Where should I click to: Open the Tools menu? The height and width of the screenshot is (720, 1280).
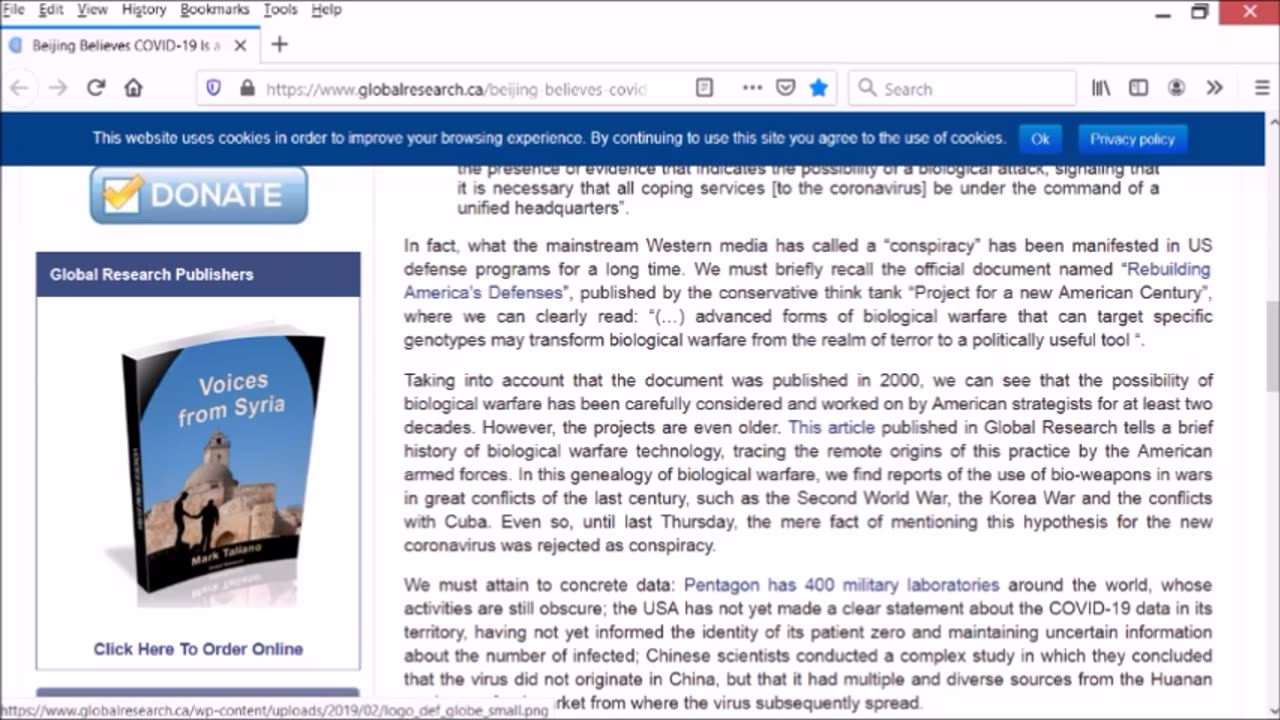(x=280, y=9)
